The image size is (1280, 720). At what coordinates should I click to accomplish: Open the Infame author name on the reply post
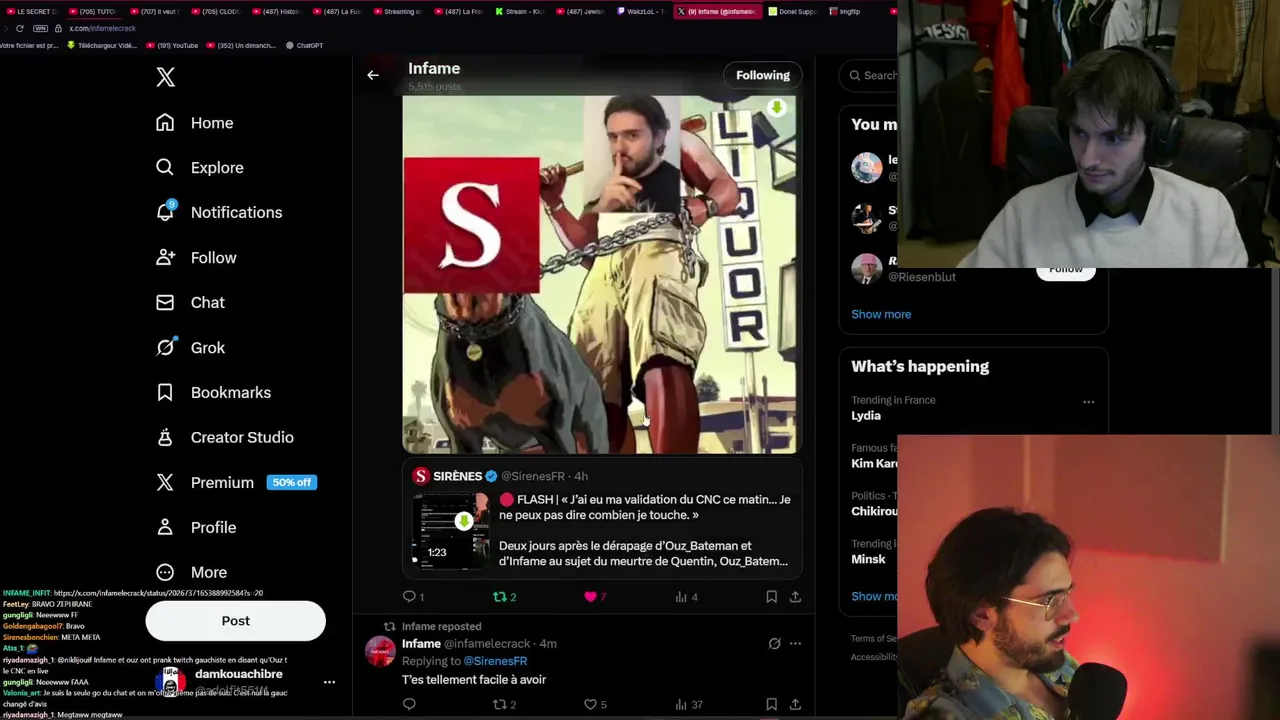point(421,644)
